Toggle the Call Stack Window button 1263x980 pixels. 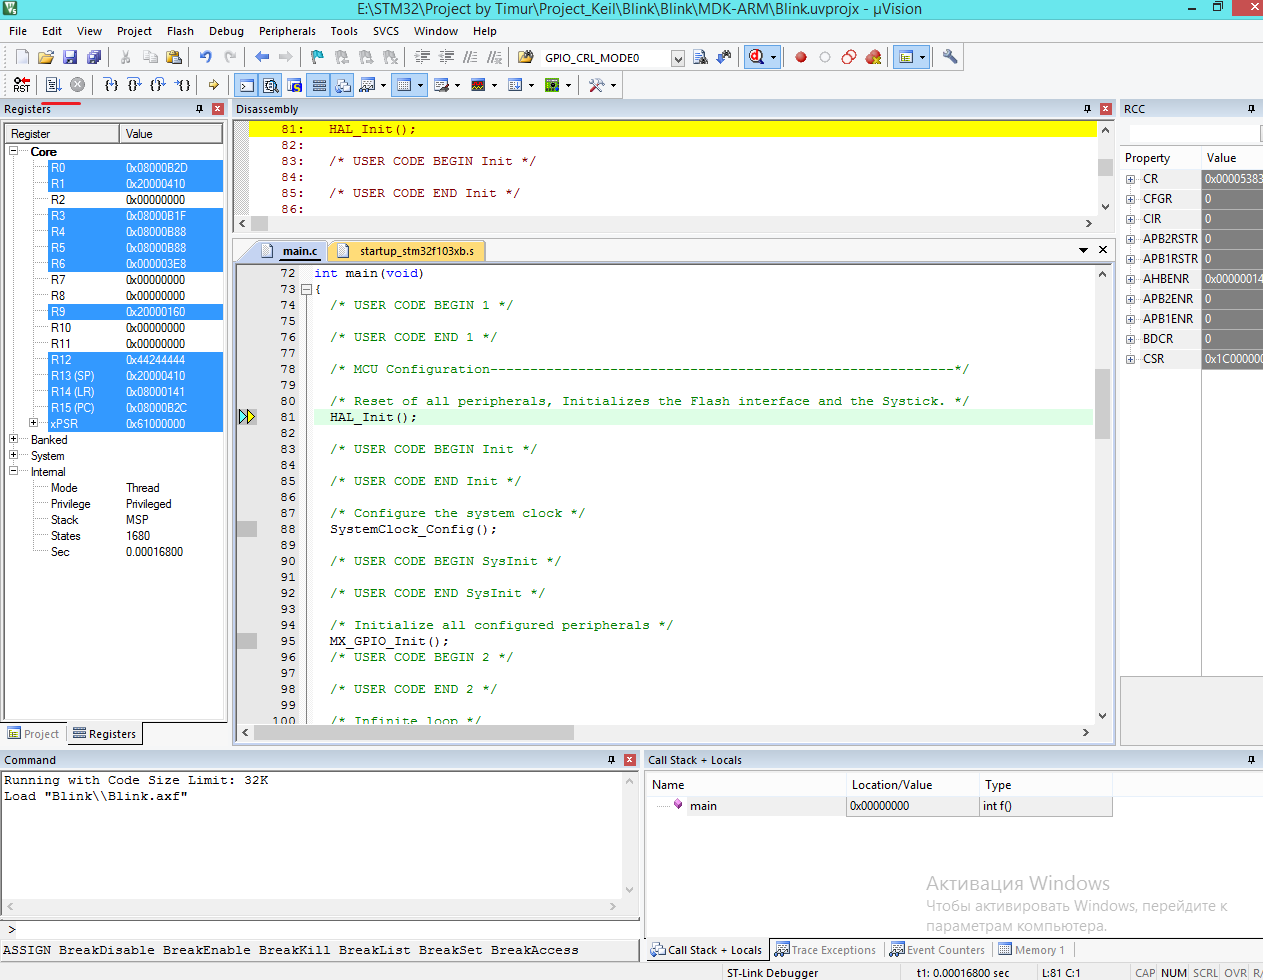coord(342,85)
